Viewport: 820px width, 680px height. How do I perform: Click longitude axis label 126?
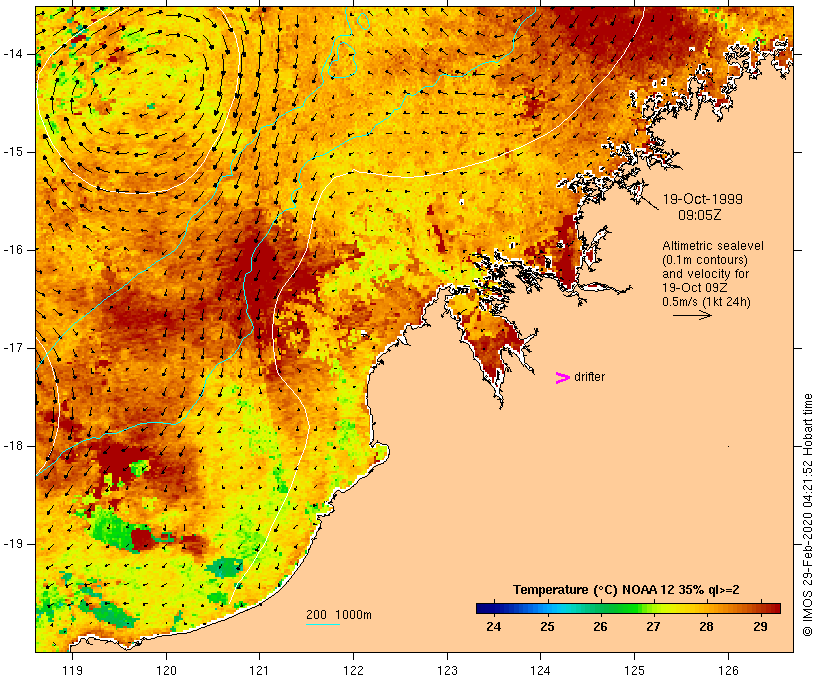(x=728, y=670)
